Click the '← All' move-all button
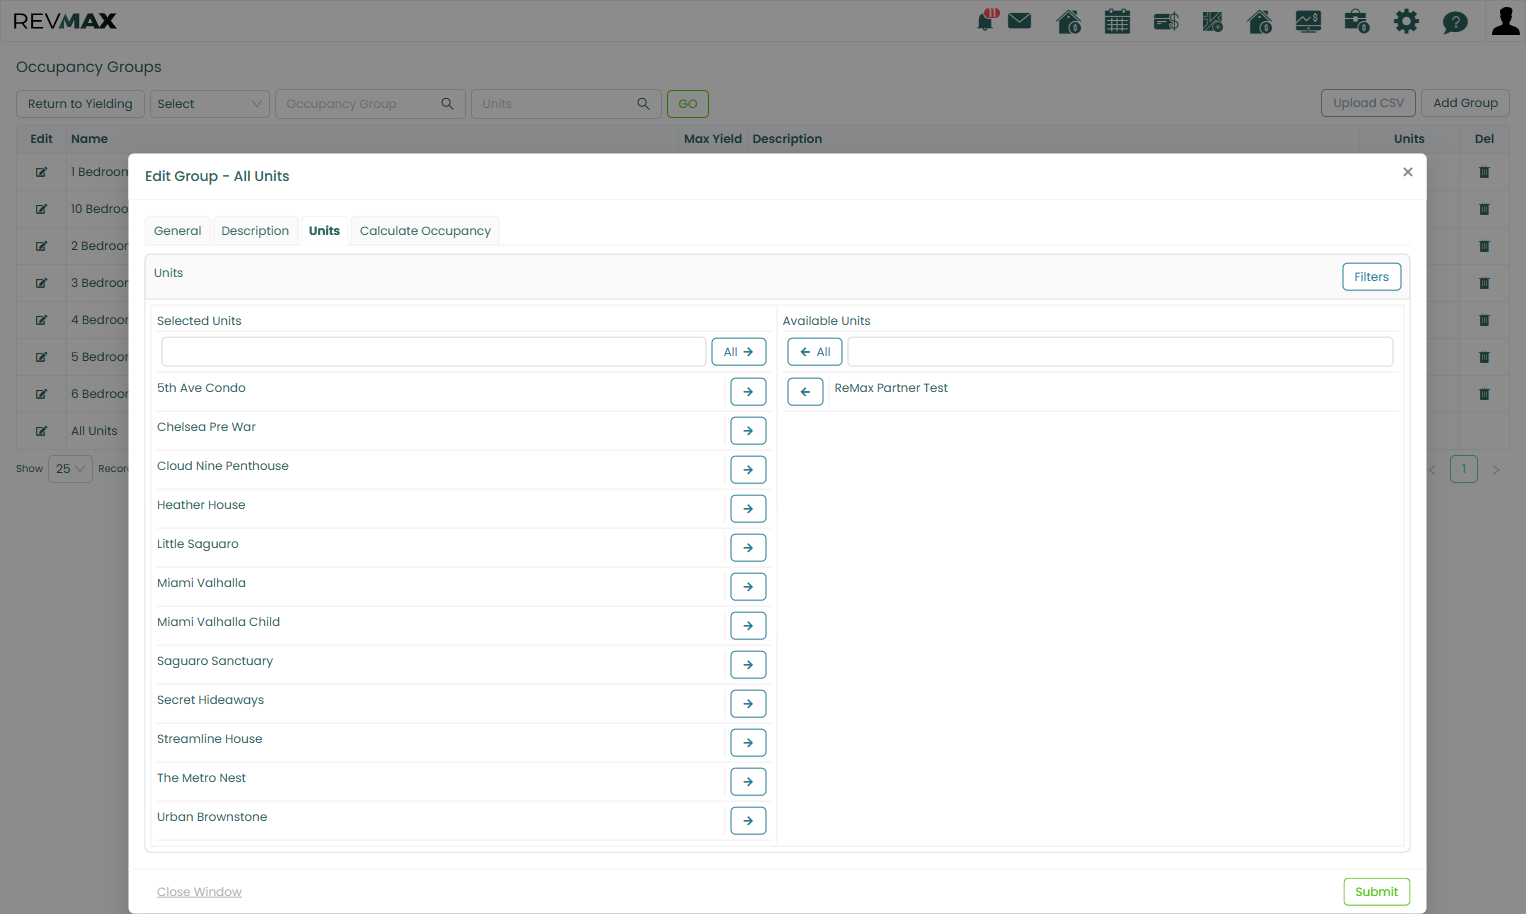Image resolution: width=1526 pixels, height=914 pixels. click(815, 352)
